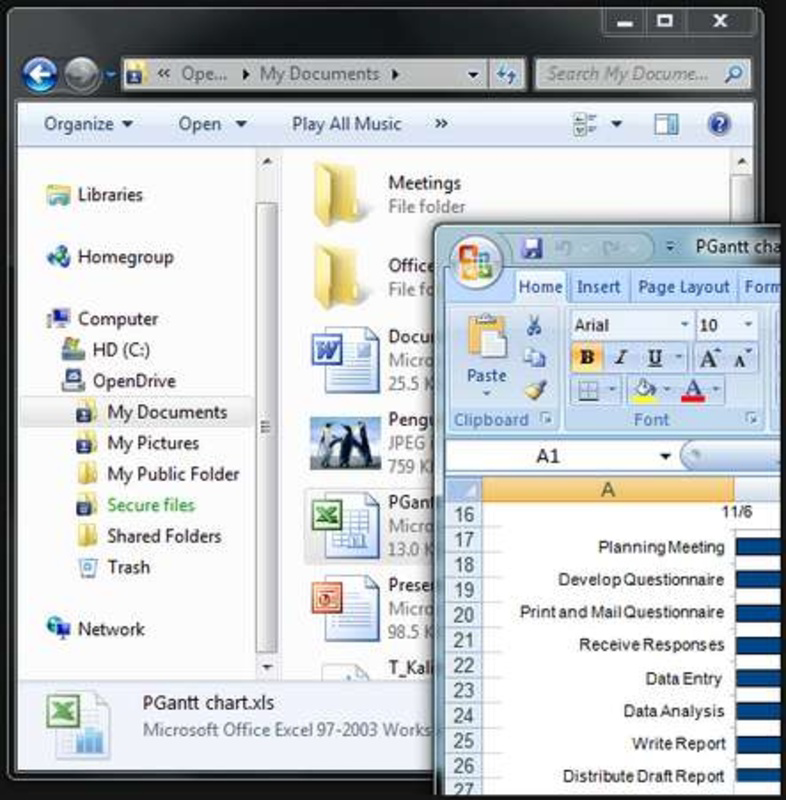Image resolution: width=786 pixels, height=800 pixels.
Task: Click the Borders icon in Font group
Action: (x=588, y=391)
